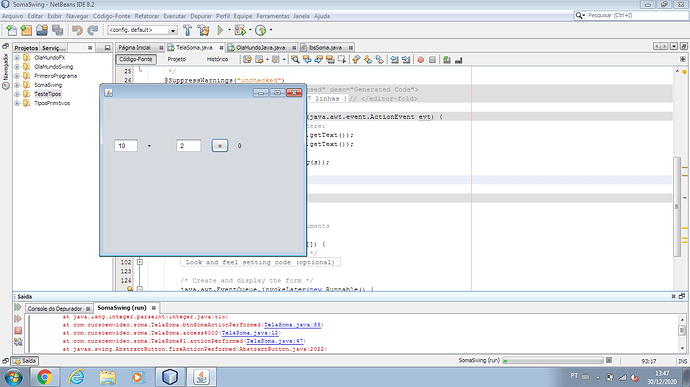Click the Windows Start button
This screenshot has width=690, height=387.
(x=14, y=377)
